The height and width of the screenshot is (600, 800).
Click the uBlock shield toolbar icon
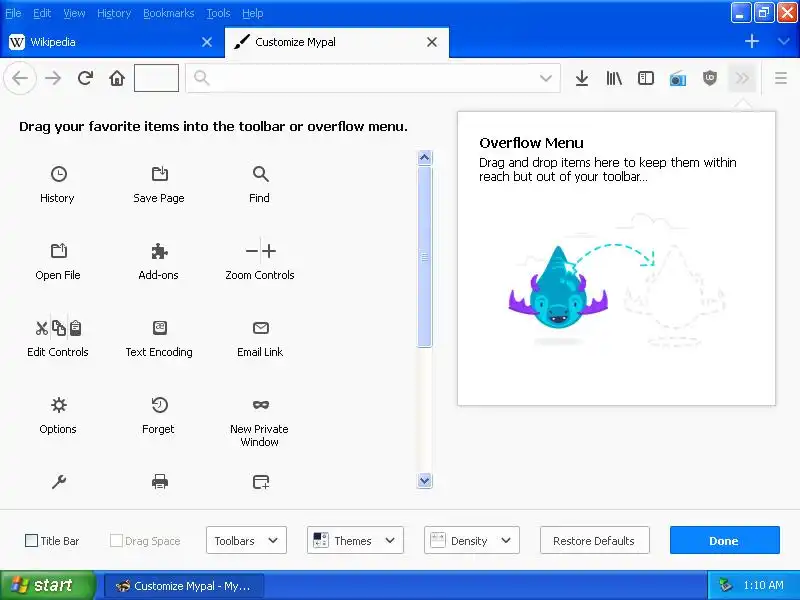[x=710, y=78]
